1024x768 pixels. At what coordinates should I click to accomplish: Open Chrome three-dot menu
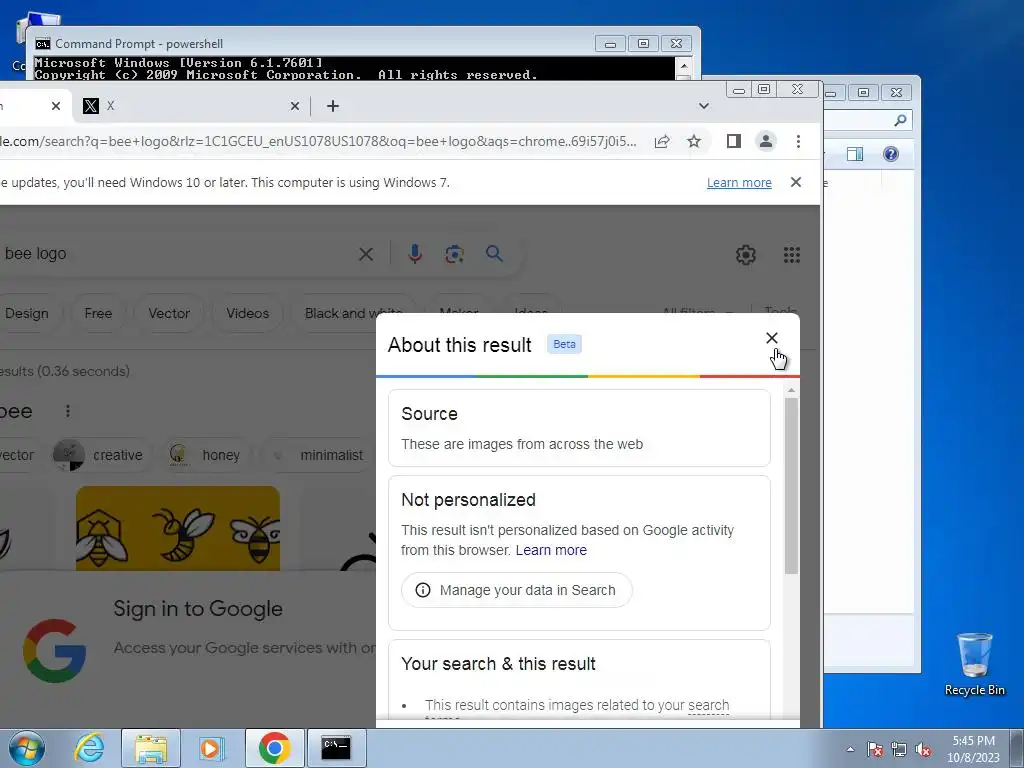point(798,141)
